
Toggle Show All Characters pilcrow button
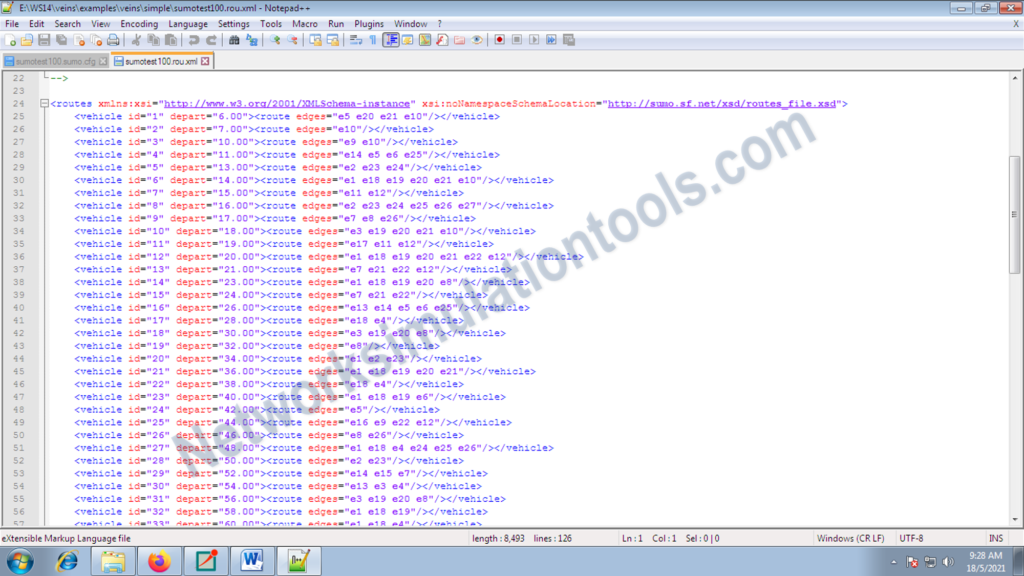372,40
